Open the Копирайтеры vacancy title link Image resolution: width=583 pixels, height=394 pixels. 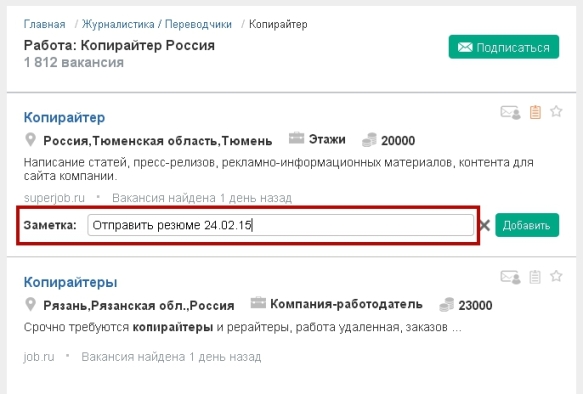(x=70, y=282)
